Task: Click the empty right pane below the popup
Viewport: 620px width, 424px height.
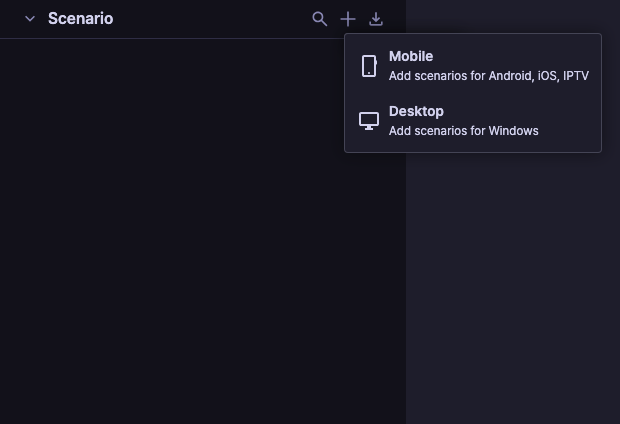Action: pyautogui.click(x=510, y=290)
